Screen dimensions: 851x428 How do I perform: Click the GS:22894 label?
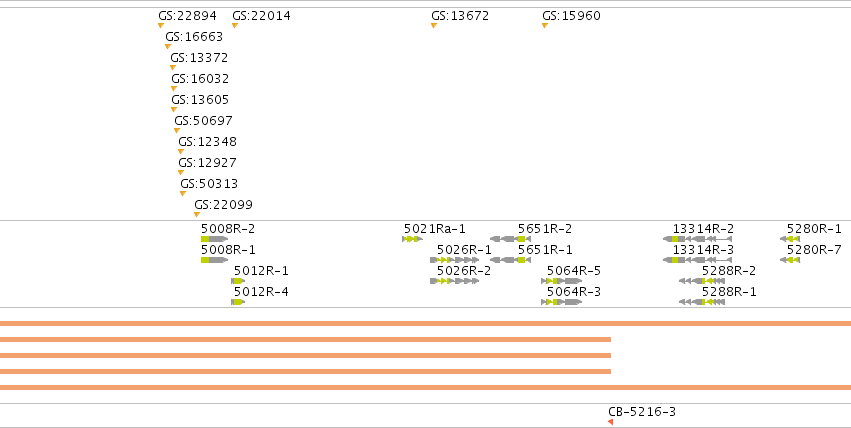pos(187,16)
